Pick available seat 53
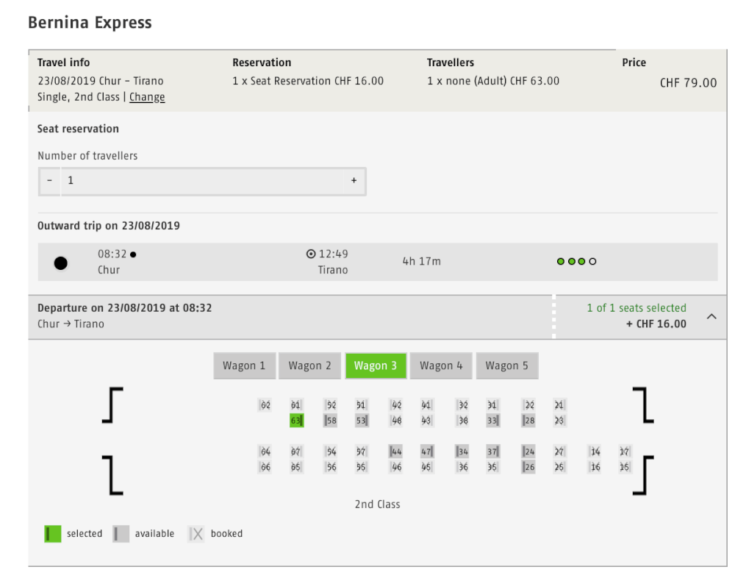This screenshot has height=578, width=735. [x=361, y=421]
